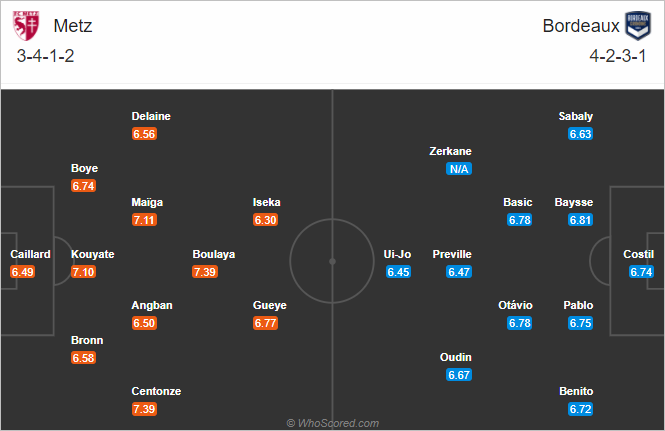
Task: Click player name Sabaly
Action: [x=576, y=116]
